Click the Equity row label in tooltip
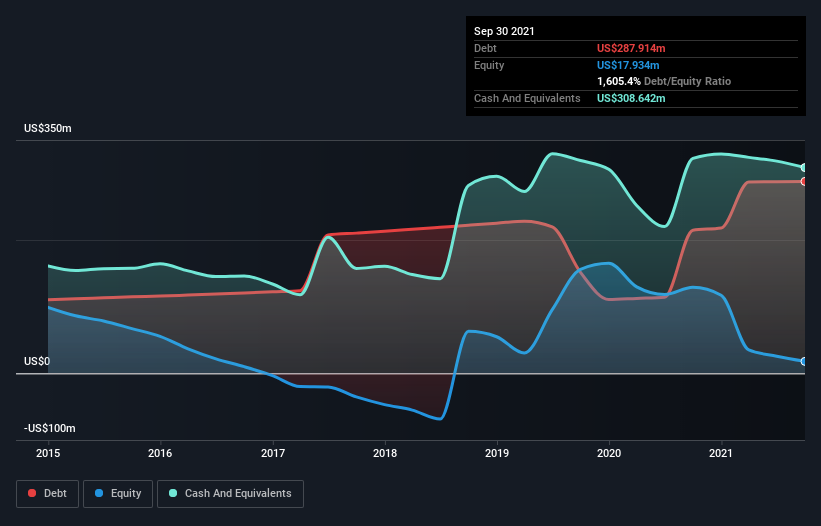The width and height of the screenshot is (821, 526). click(489, 65)
